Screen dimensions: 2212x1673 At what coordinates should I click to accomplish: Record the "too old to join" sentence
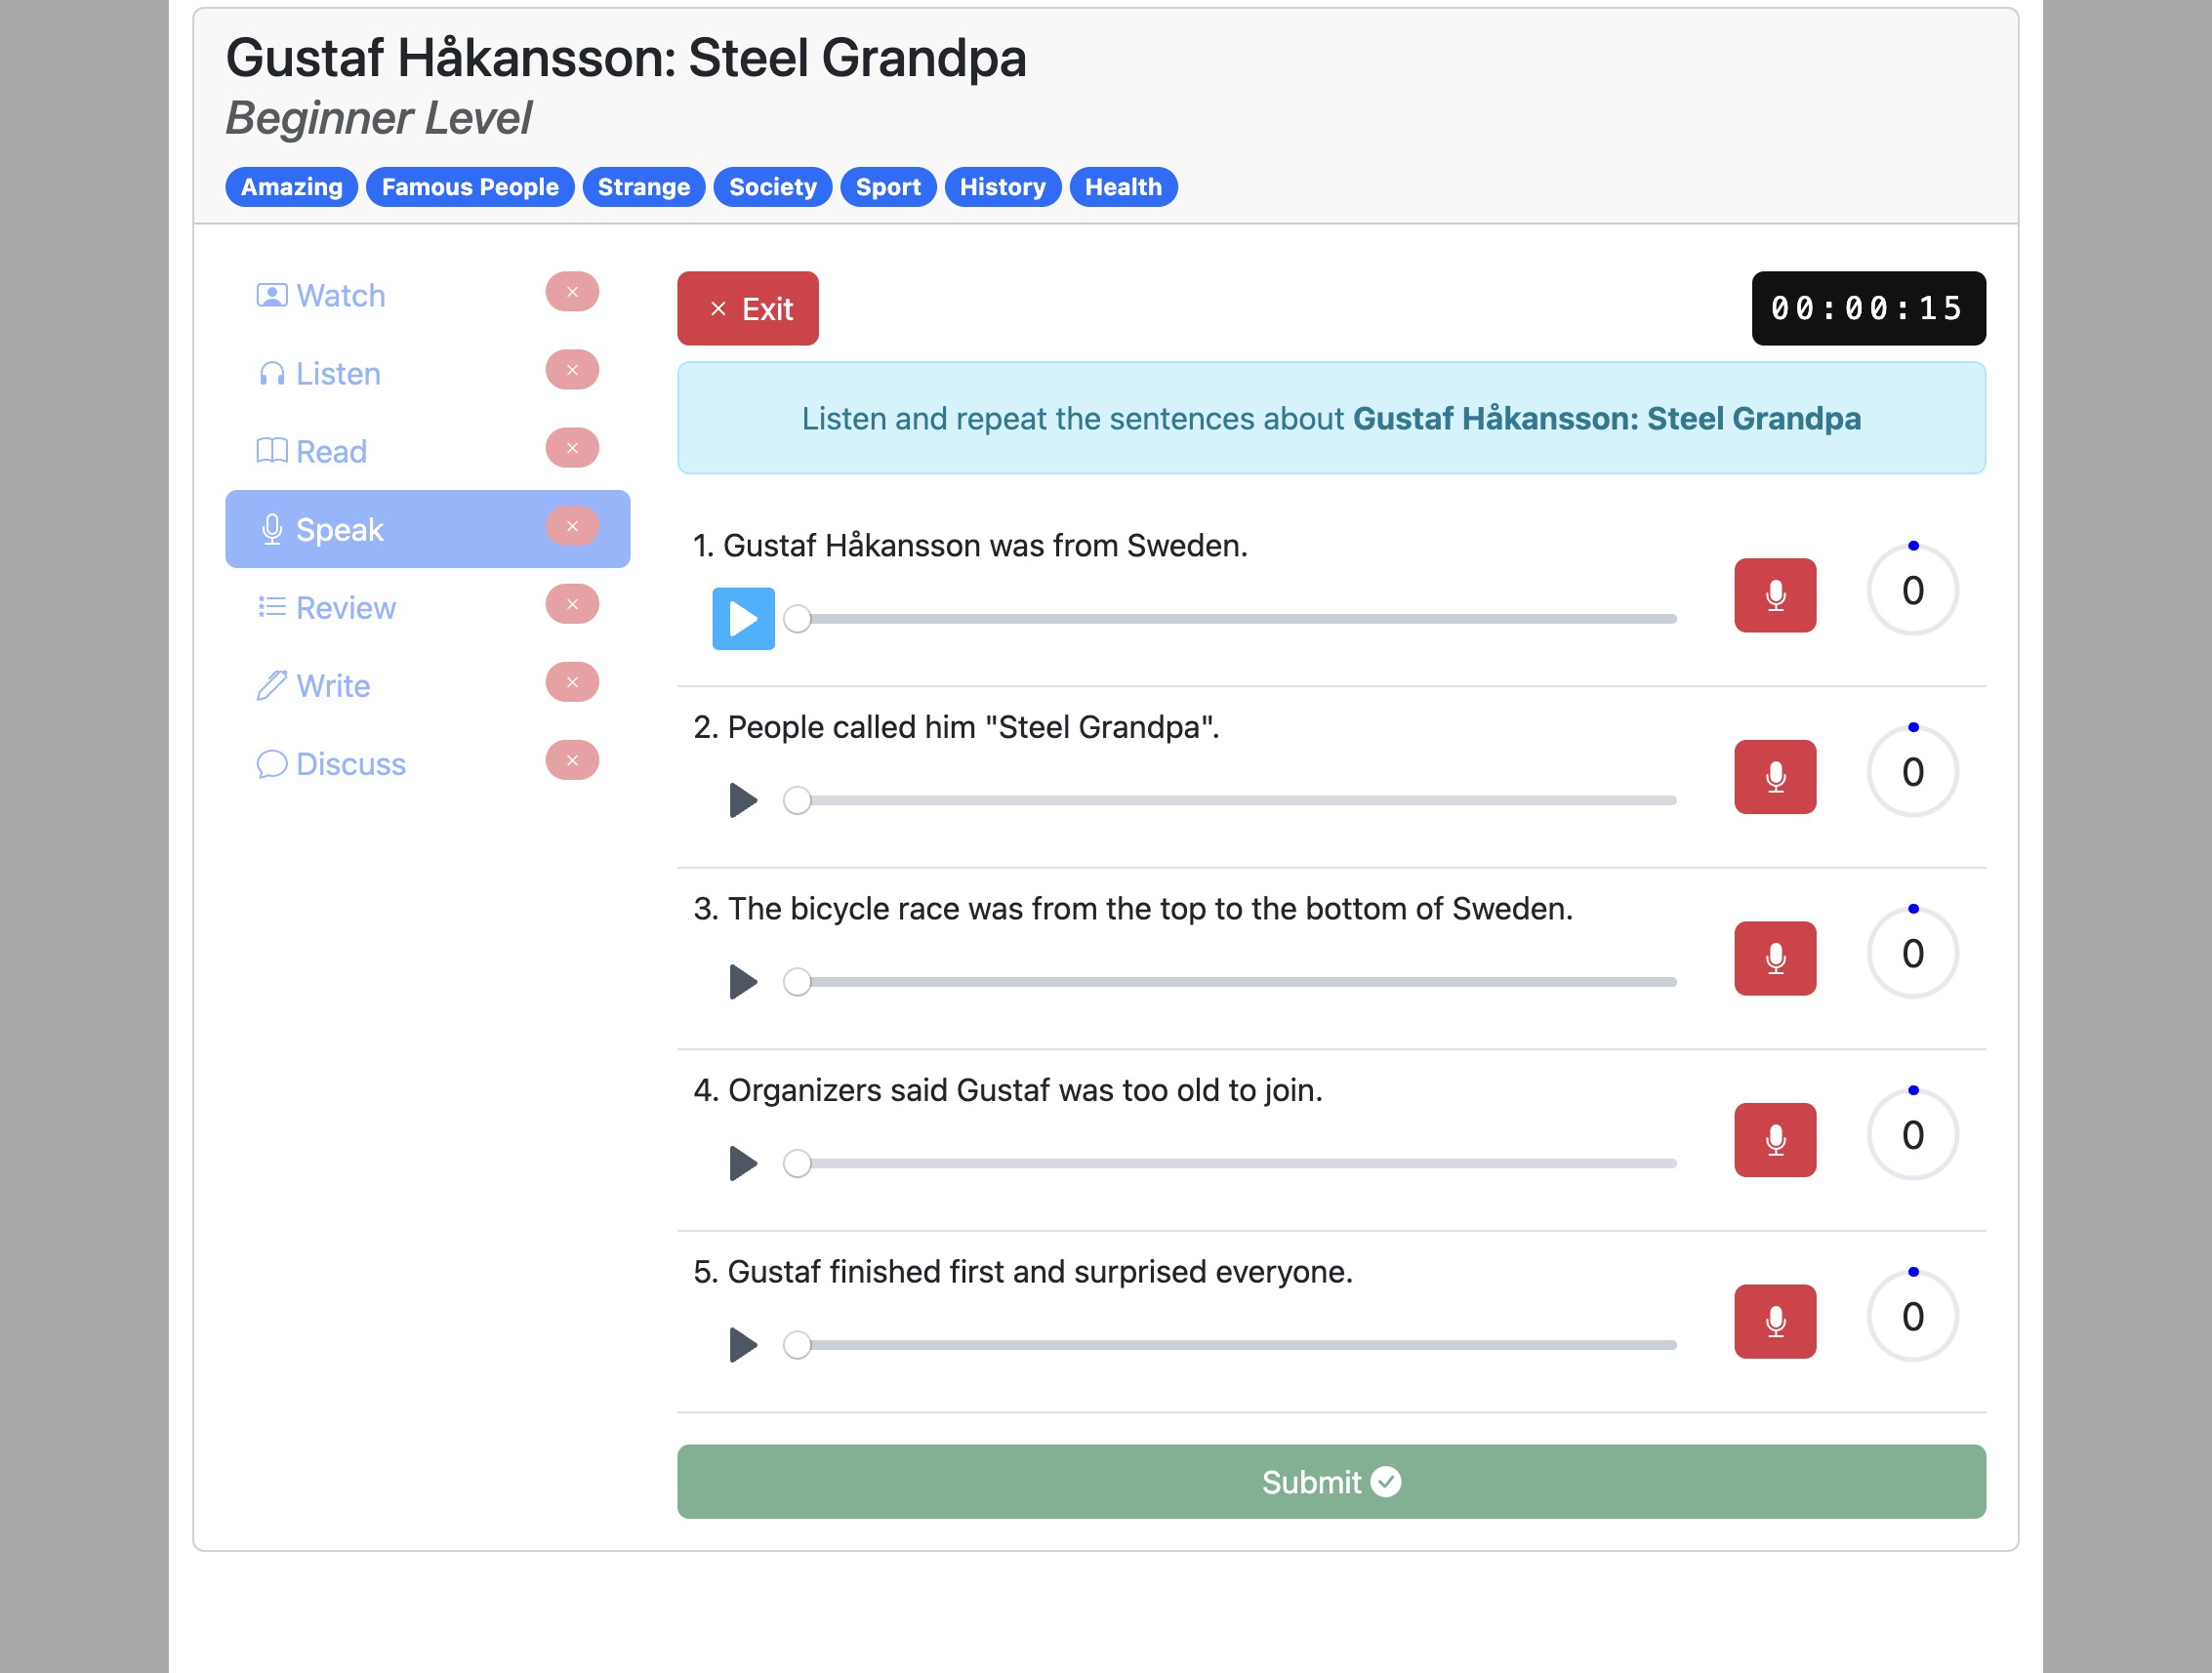pos(1775,1140)
